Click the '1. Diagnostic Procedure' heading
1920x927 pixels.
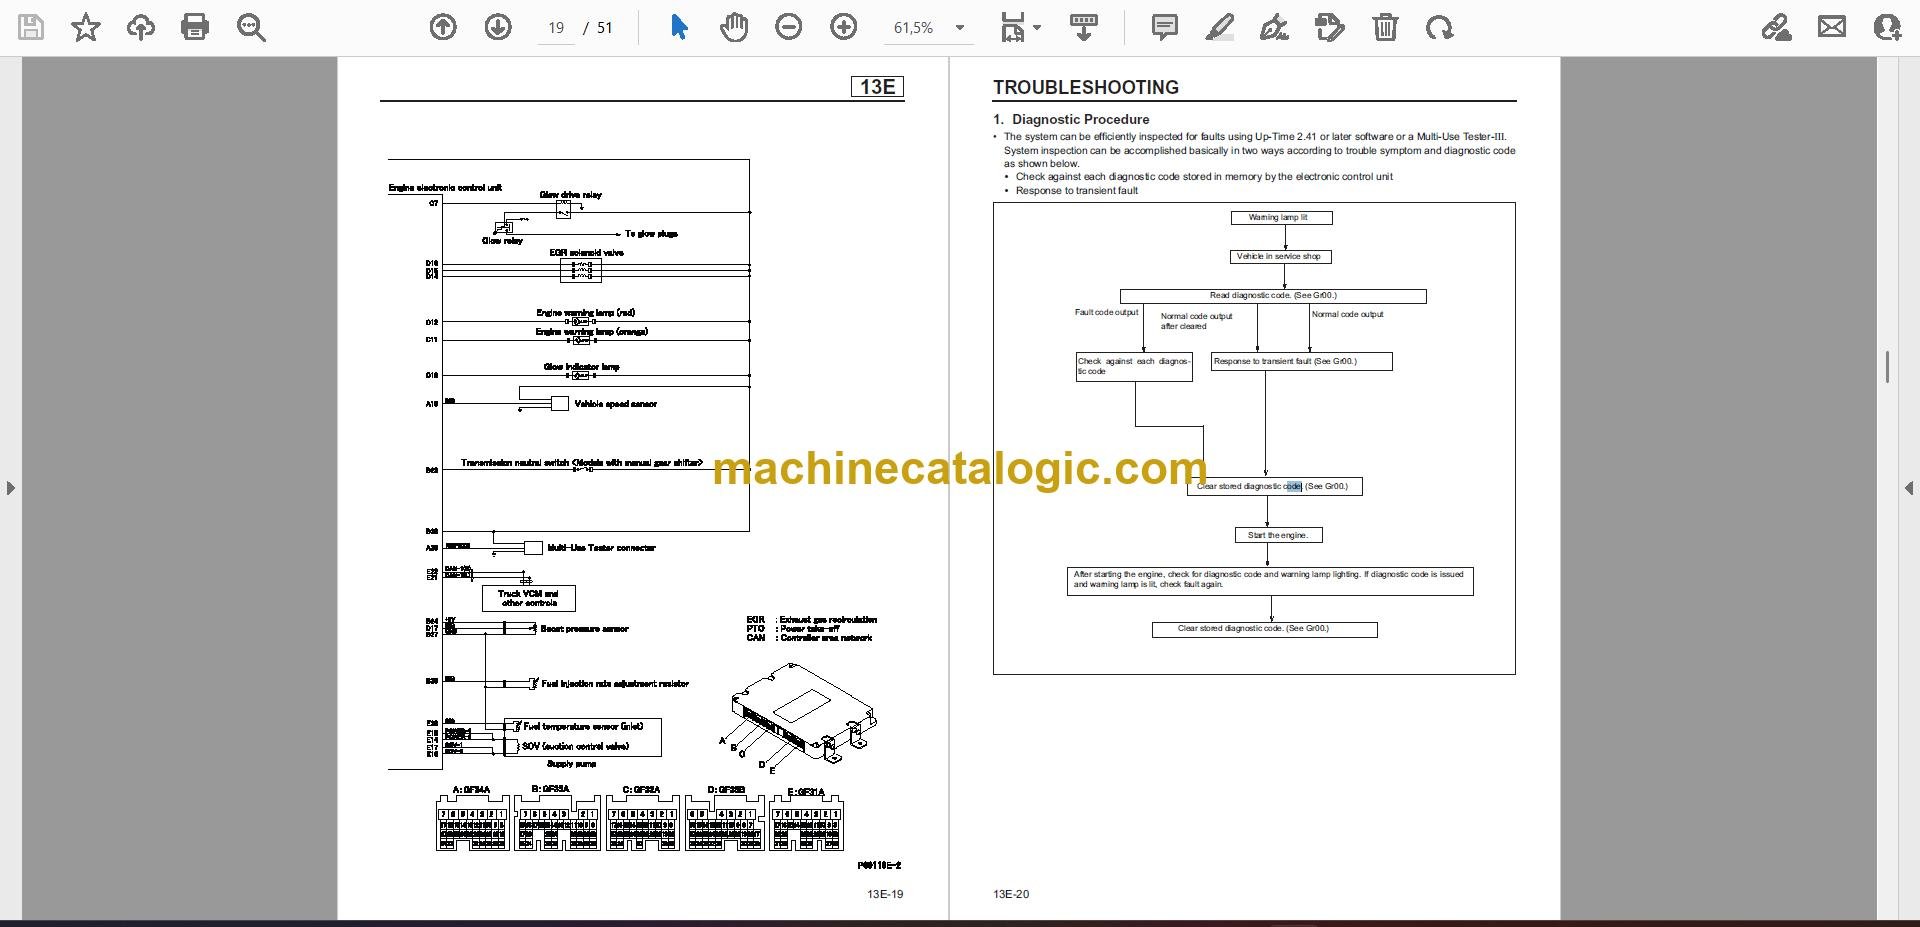pos(1071,119)
